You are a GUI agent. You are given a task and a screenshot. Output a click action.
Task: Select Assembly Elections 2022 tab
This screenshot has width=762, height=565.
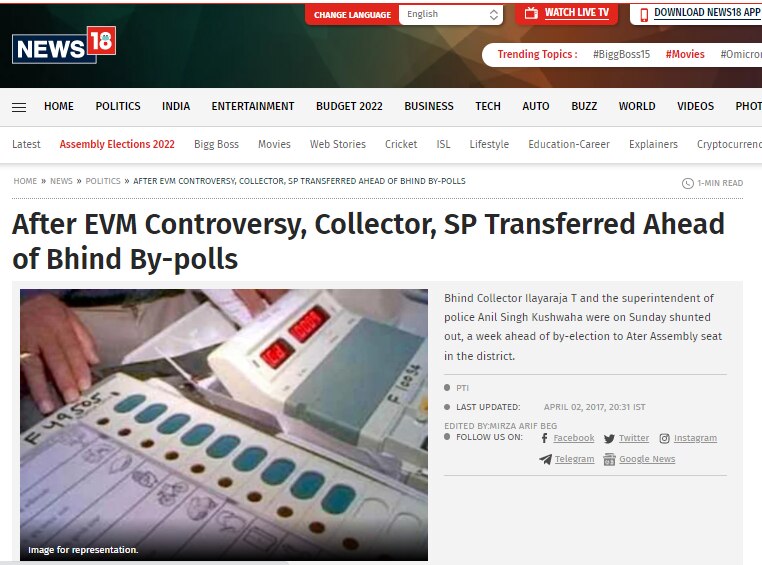coord(117,144)
